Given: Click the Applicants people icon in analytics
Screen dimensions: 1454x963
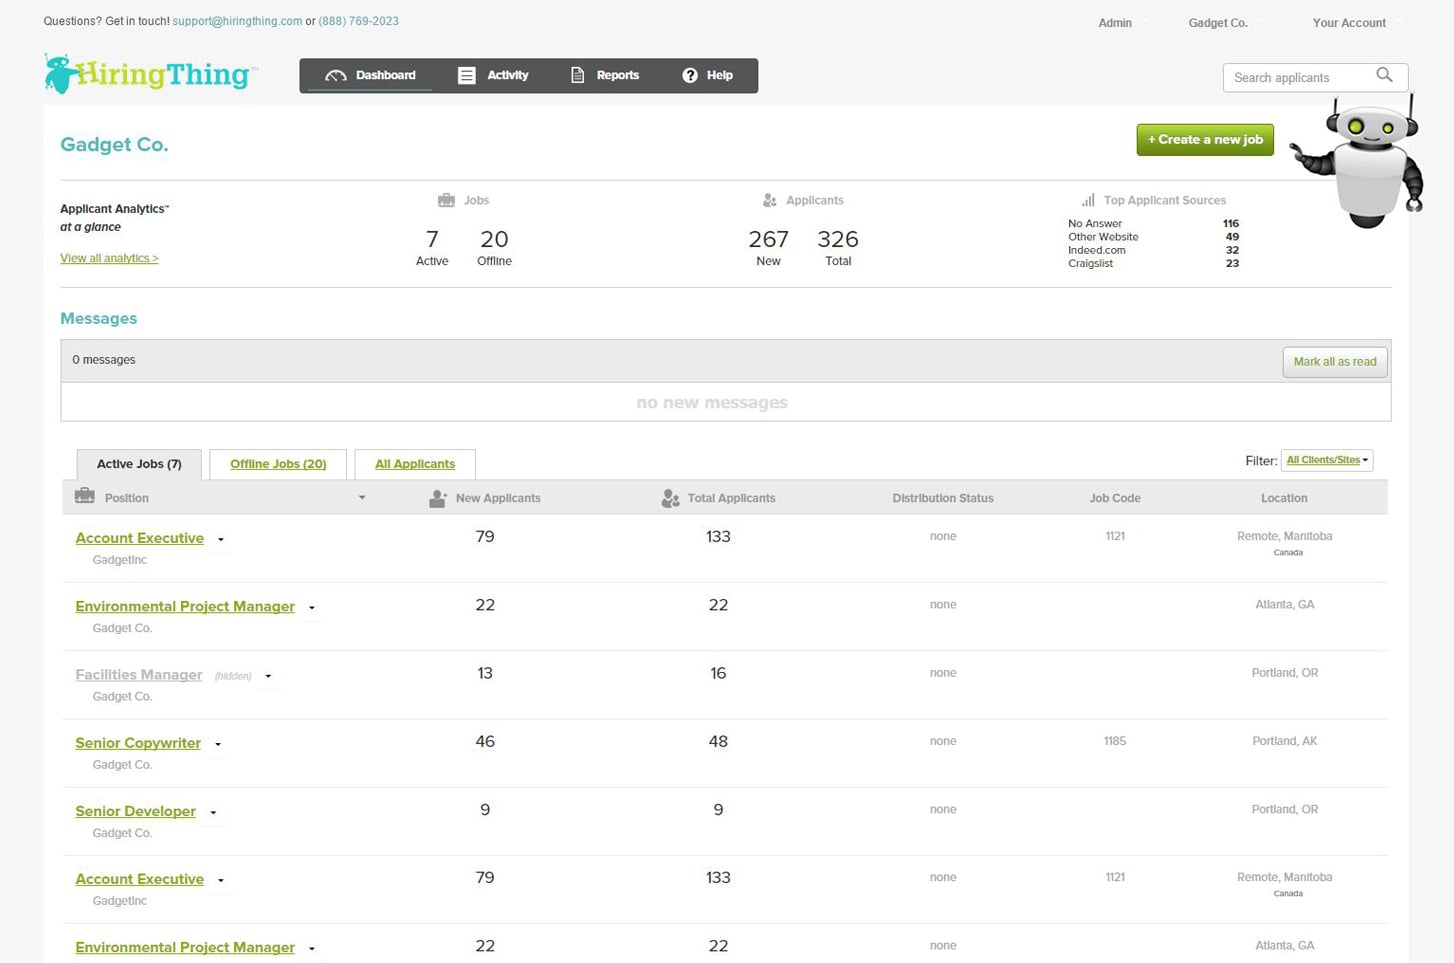Looking at the screenshot, I should point(769,200).
